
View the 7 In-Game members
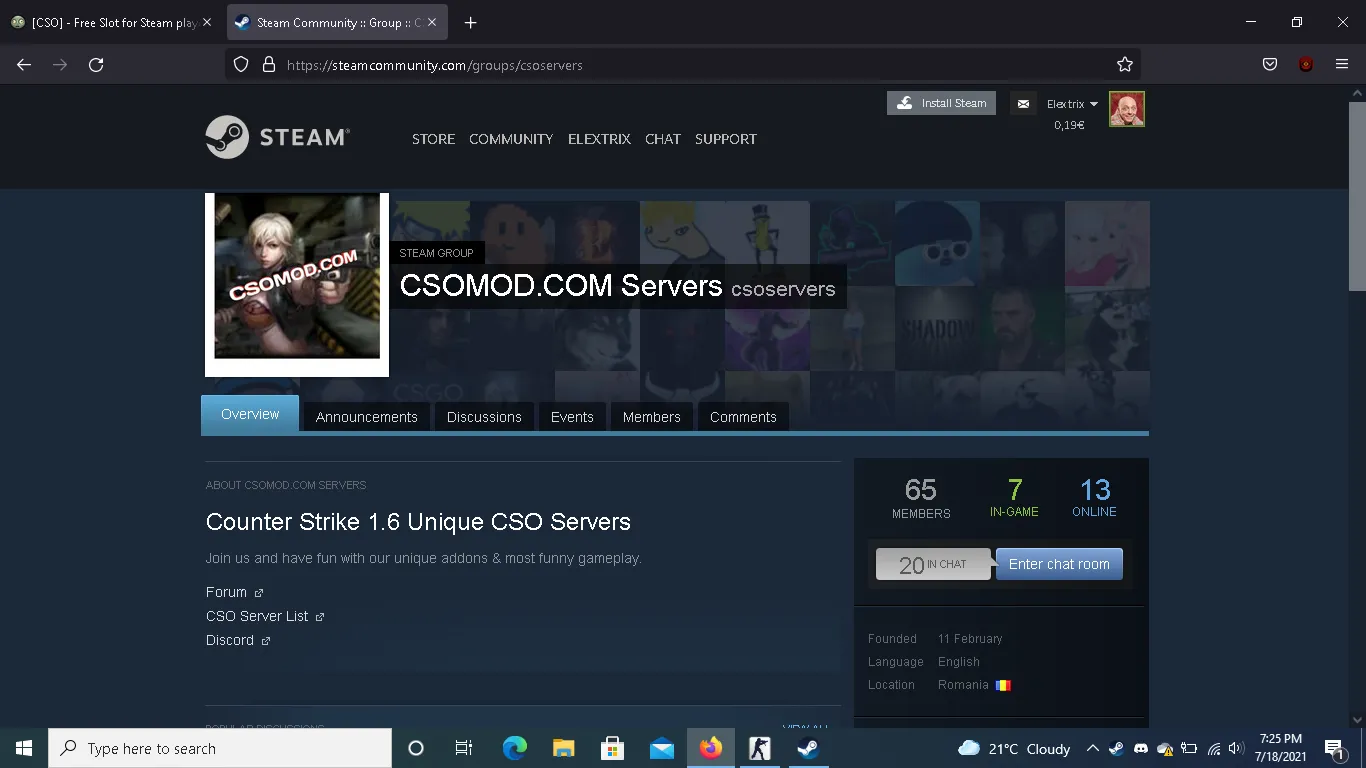point(1014,497)
